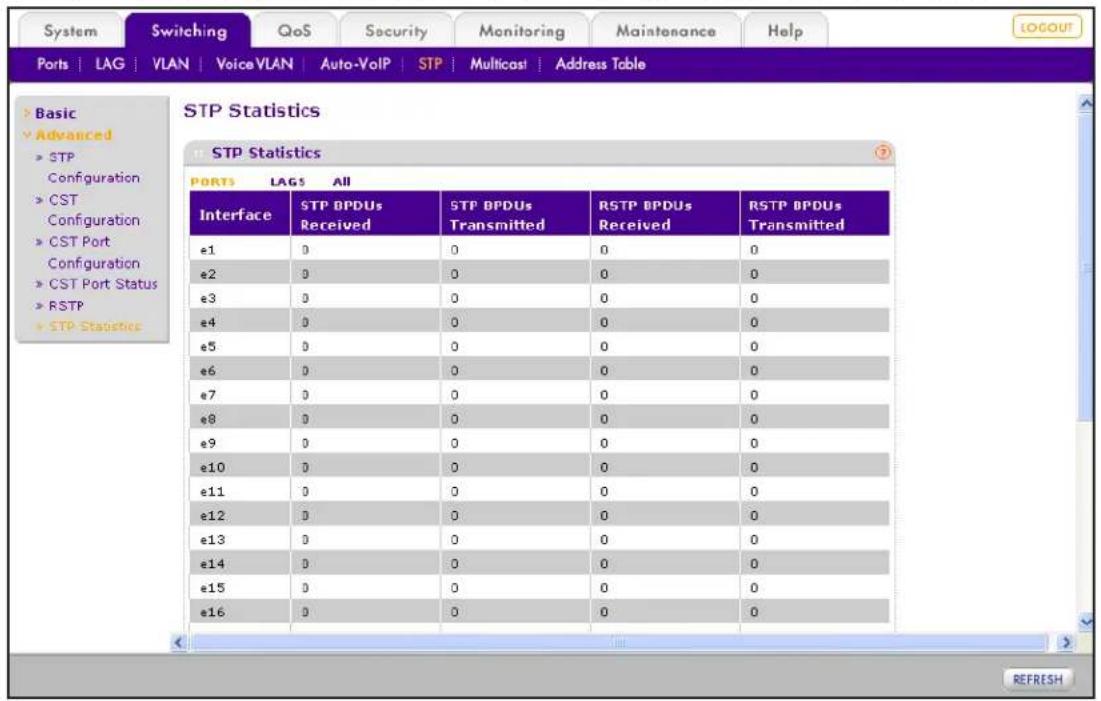Select interface row e9
This screenshot has width=1101, height=701.
pos(539,443)
